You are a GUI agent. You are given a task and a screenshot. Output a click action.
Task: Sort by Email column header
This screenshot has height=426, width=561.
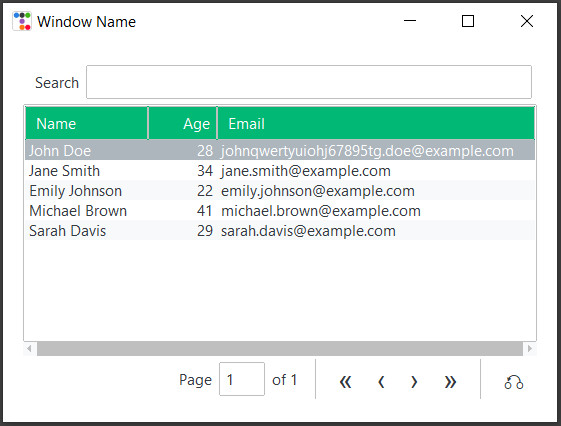click(376, 123)
